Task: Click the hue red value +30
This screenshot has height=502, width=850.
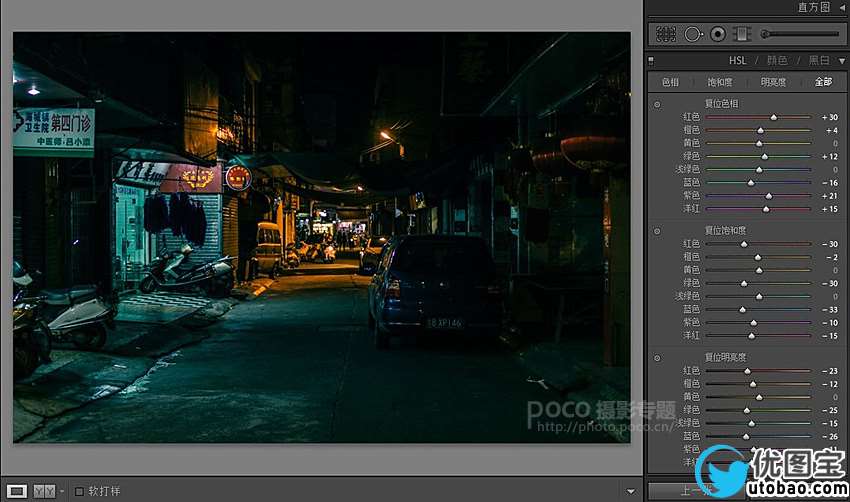Action: 830,117
